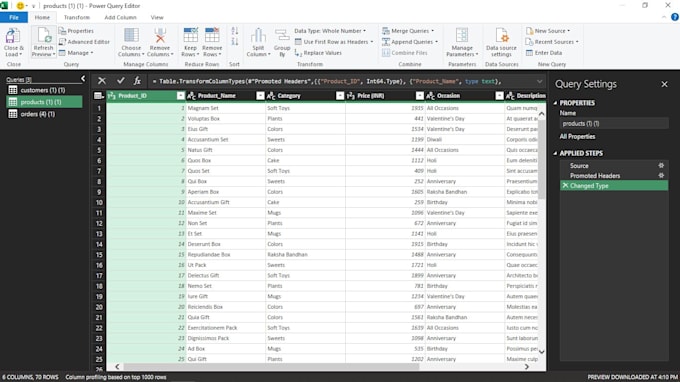
Task: Open the Price (INR) column filter dropdown
Action: click(420, 96)
